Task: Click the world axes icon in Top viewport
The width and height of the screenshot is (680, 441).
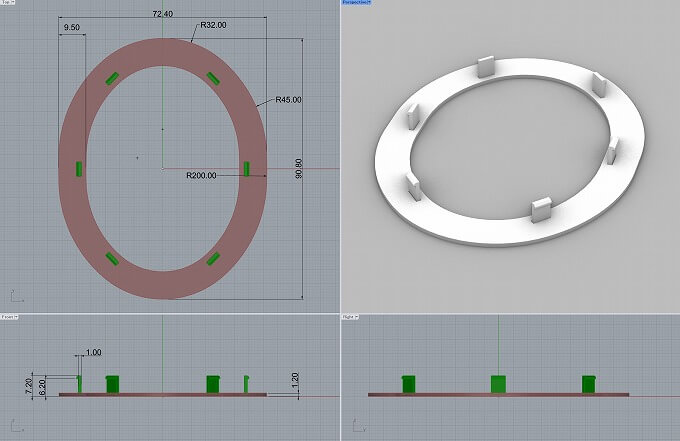Action: [13, 296]
